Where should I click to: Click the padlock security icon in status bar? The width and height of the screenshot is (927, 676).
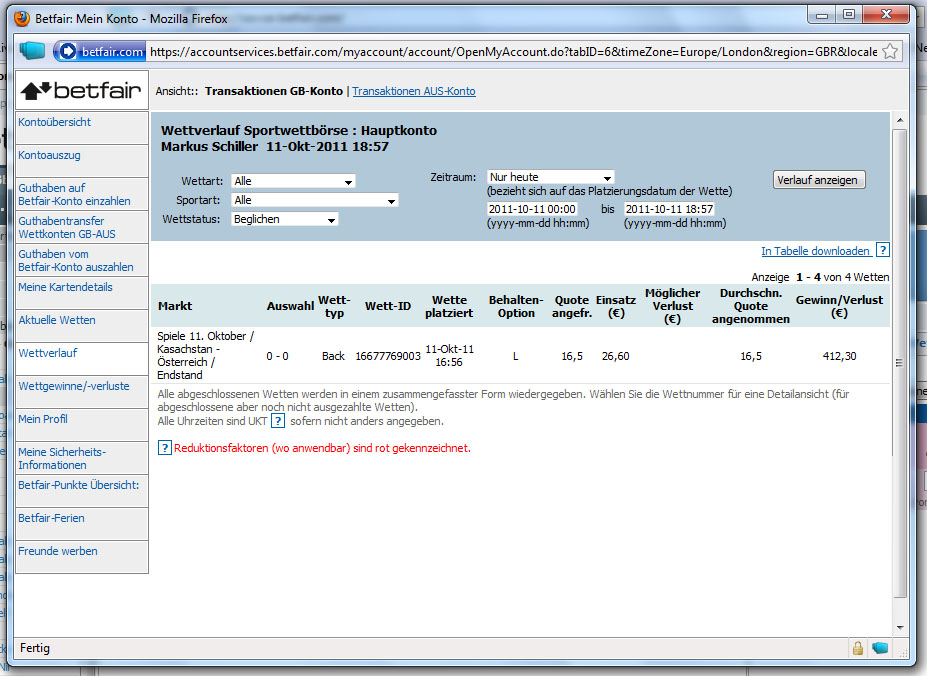[857, 648]
